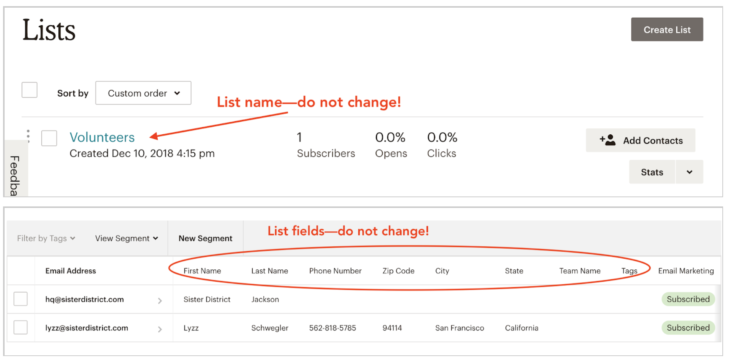This screenshot has height=363, width=730.
Task: Click the Phone Number column header
Action: pos(335,271)
